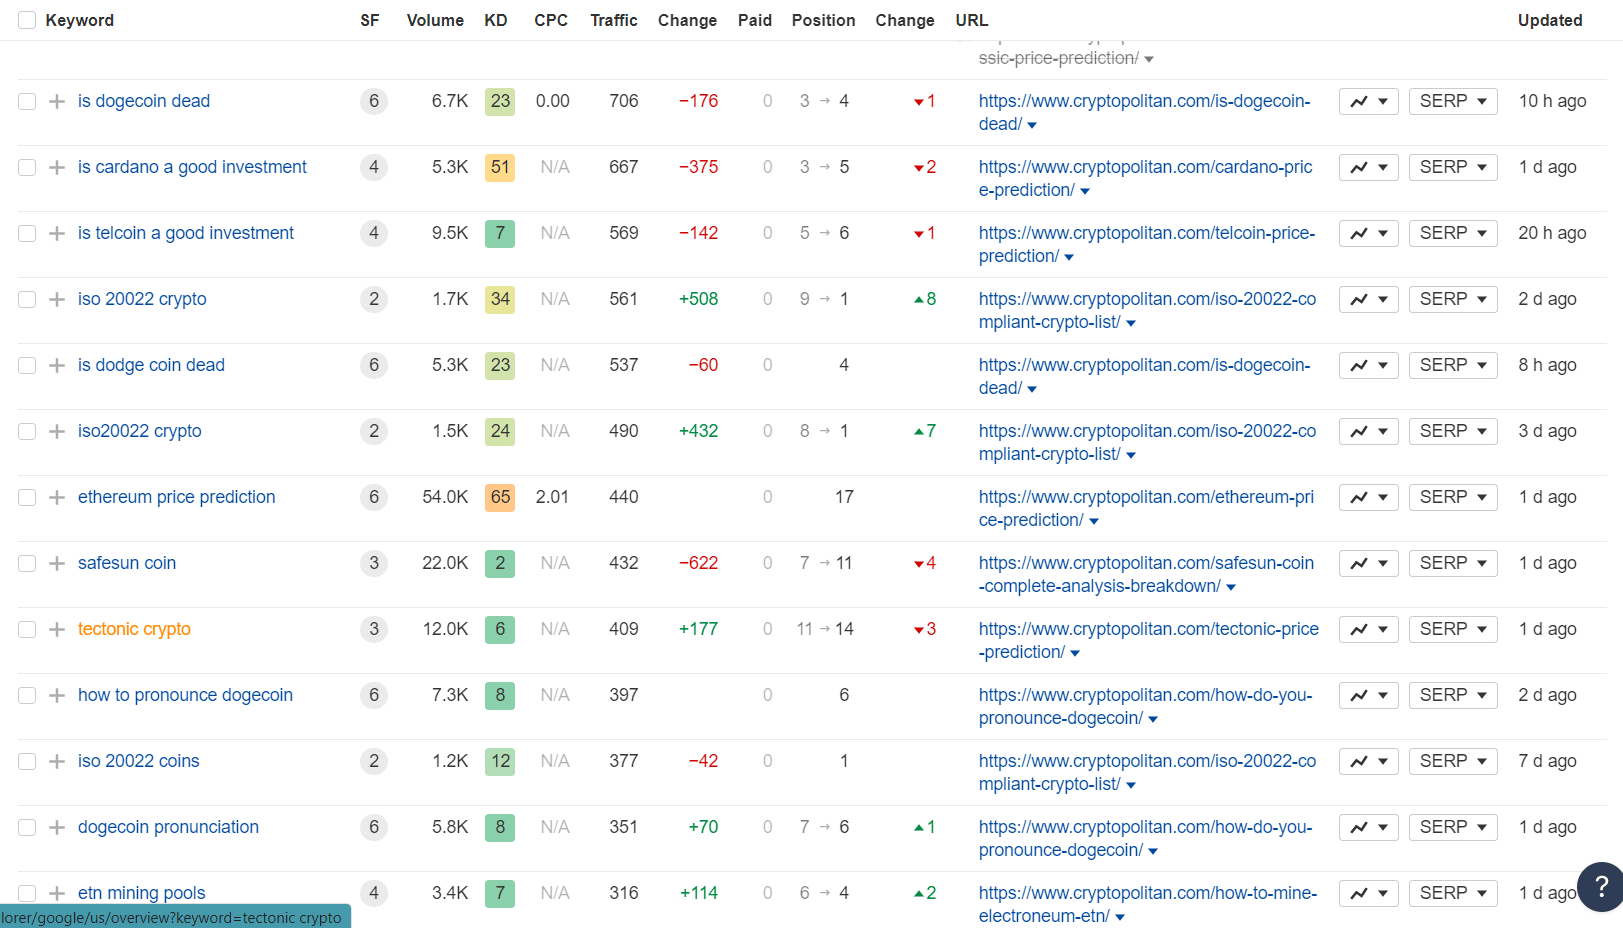Select checkbox for 'tectonic crypto'

point(27,629)
